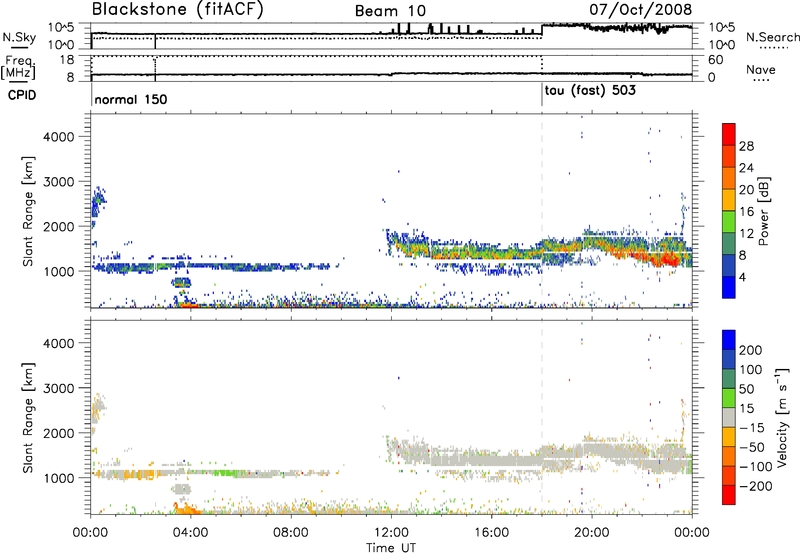
Task: Click the '3000' tick of the Power panel
Action: pyautogui.click(x=59, y=182)
